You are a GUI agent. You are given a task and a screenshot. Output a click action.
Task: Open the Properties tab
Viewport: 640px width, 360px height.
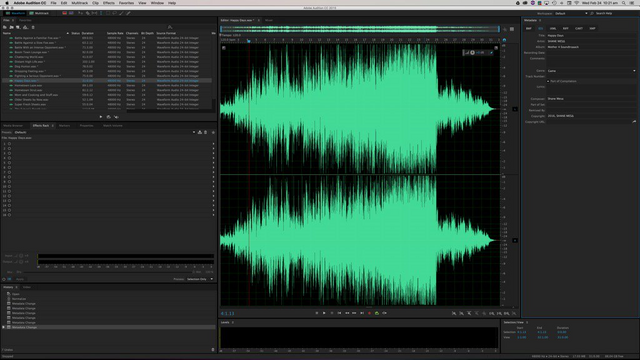pos(87,126)
